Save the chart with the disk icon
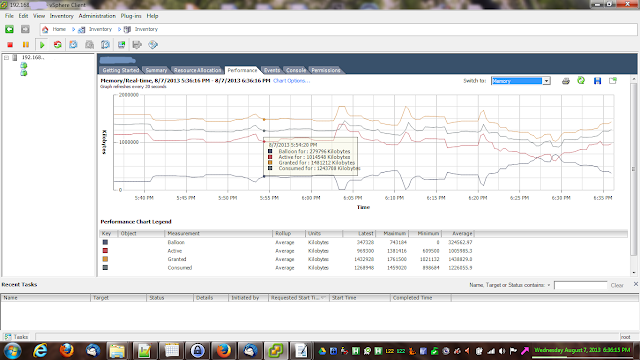This screenshot has width=640, height=360. pyautogui.click(x=597, y=81)
